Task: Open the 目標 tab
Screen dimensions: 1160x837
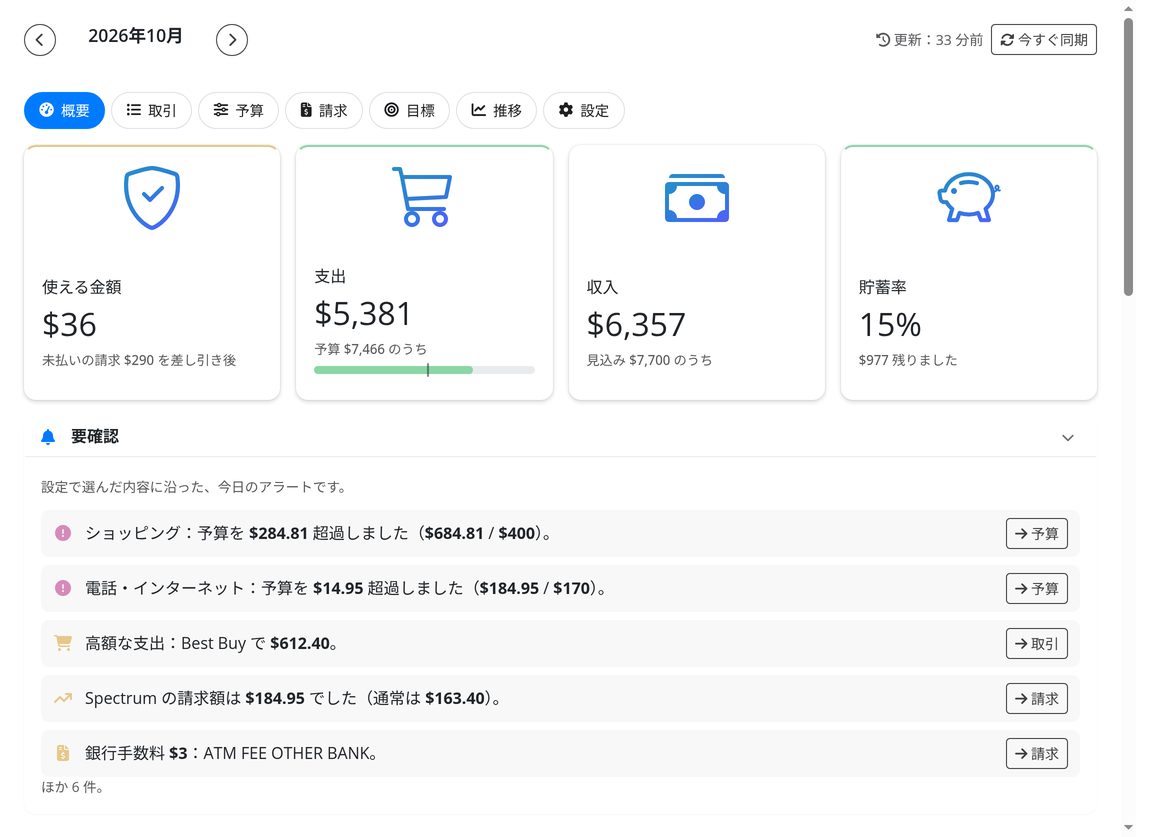Action: pyautogui.click(x=410, y=110)
